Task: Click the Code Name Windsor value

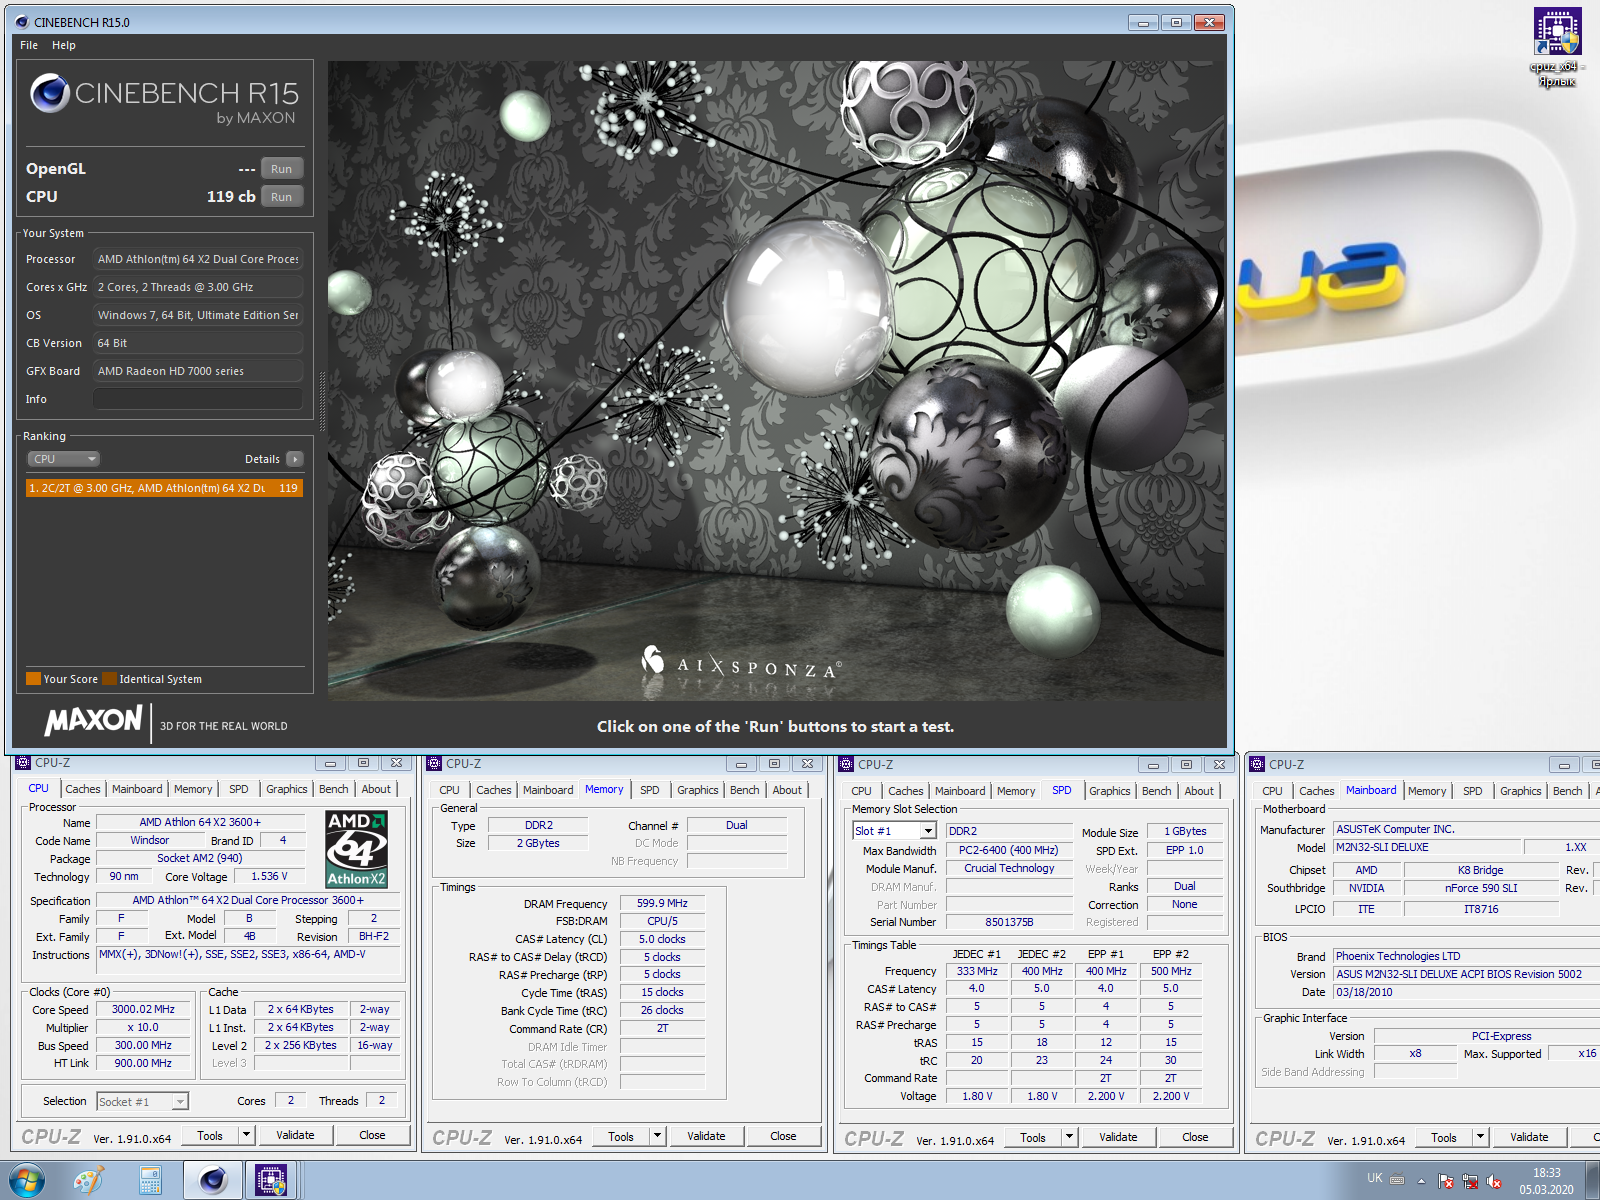Action: pyautogui.click(x=150, y=840)
